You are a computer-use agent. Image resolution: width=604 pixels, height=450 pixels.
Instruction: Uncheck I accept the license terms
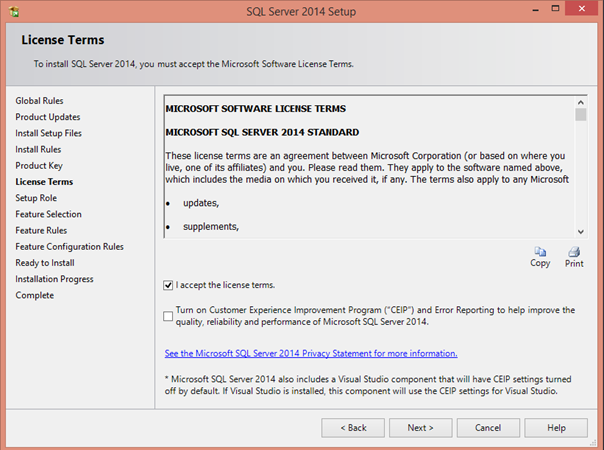(168, 285)
